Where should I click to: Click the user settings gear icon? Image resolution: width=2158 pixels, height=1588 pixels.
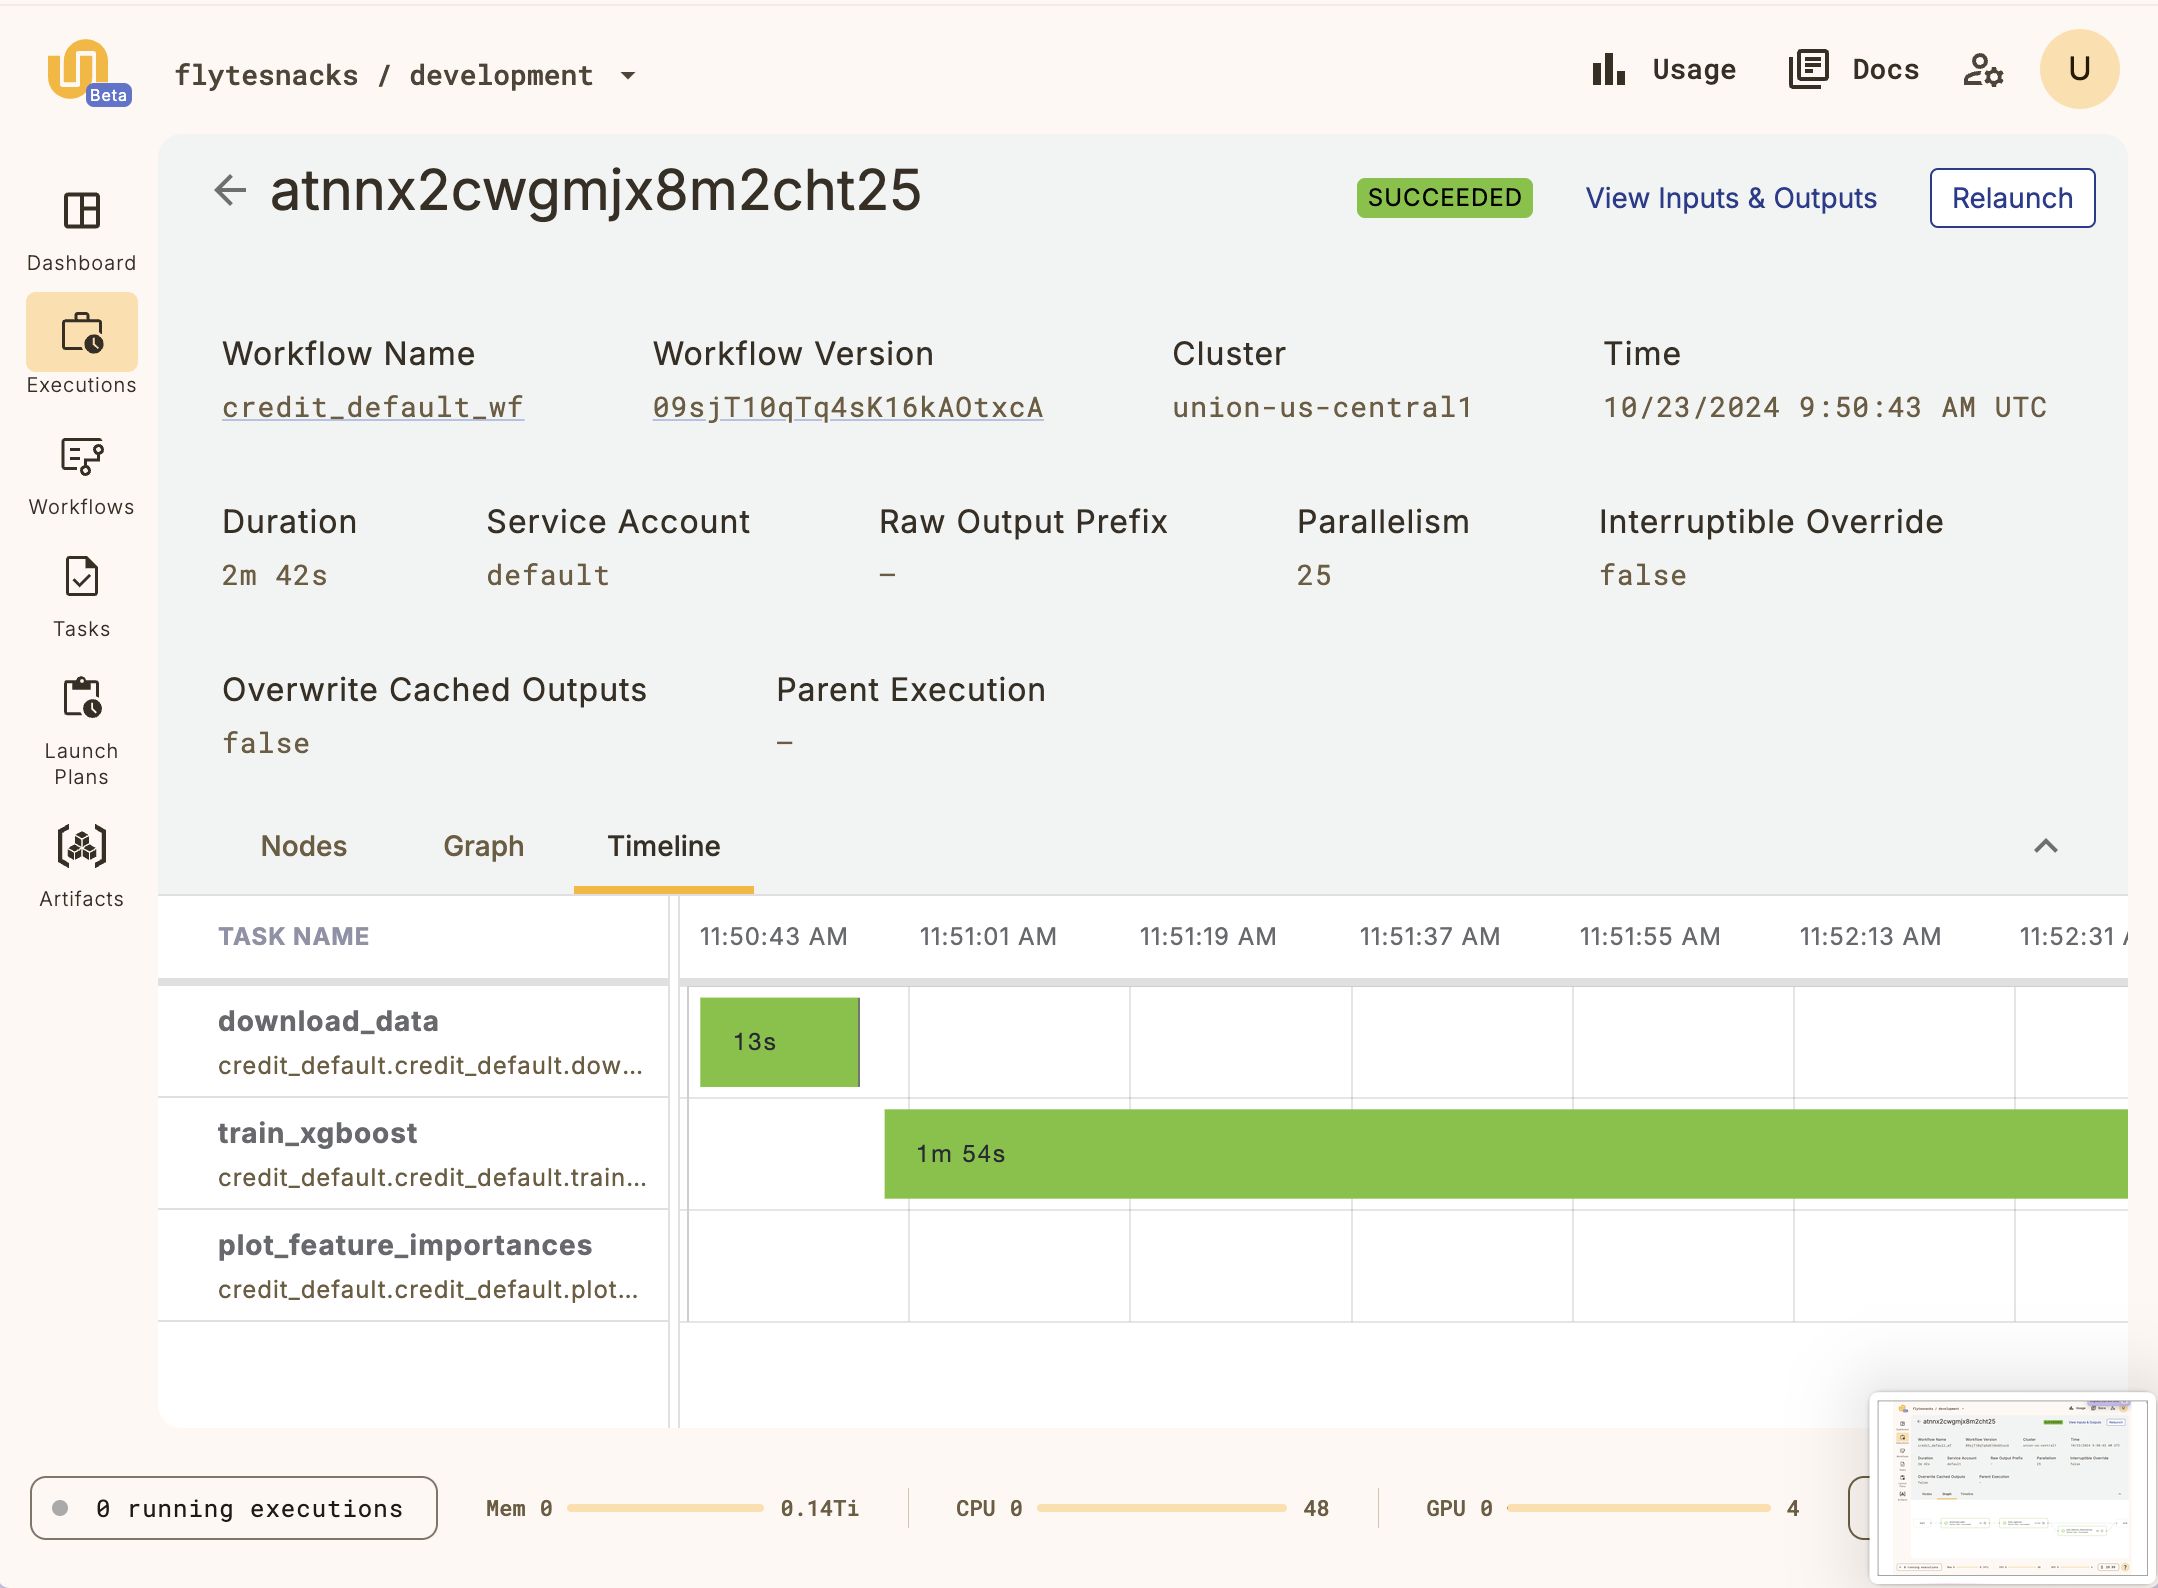[1982, 70]
